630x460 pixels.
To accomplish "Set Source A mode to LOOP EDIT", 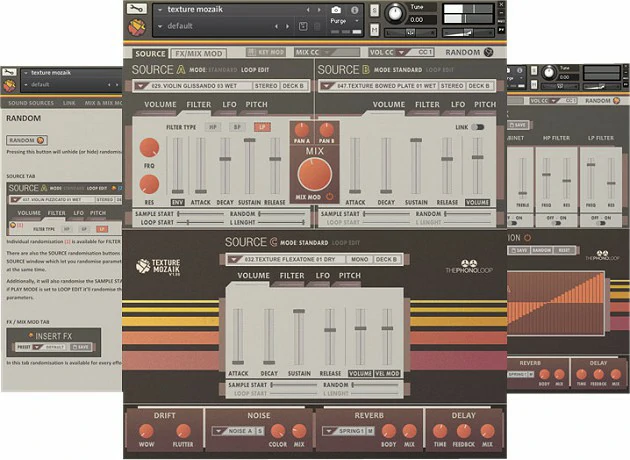I will pos(255,70).
